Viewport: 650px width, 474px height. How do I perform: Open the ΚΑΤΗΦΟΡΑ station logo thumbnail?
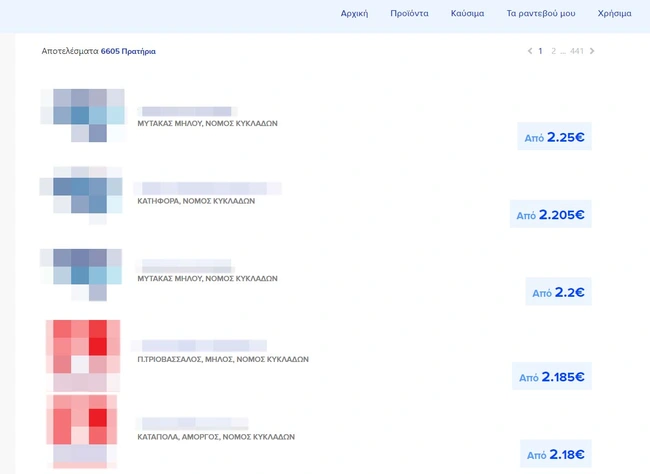tap(82, 191)
